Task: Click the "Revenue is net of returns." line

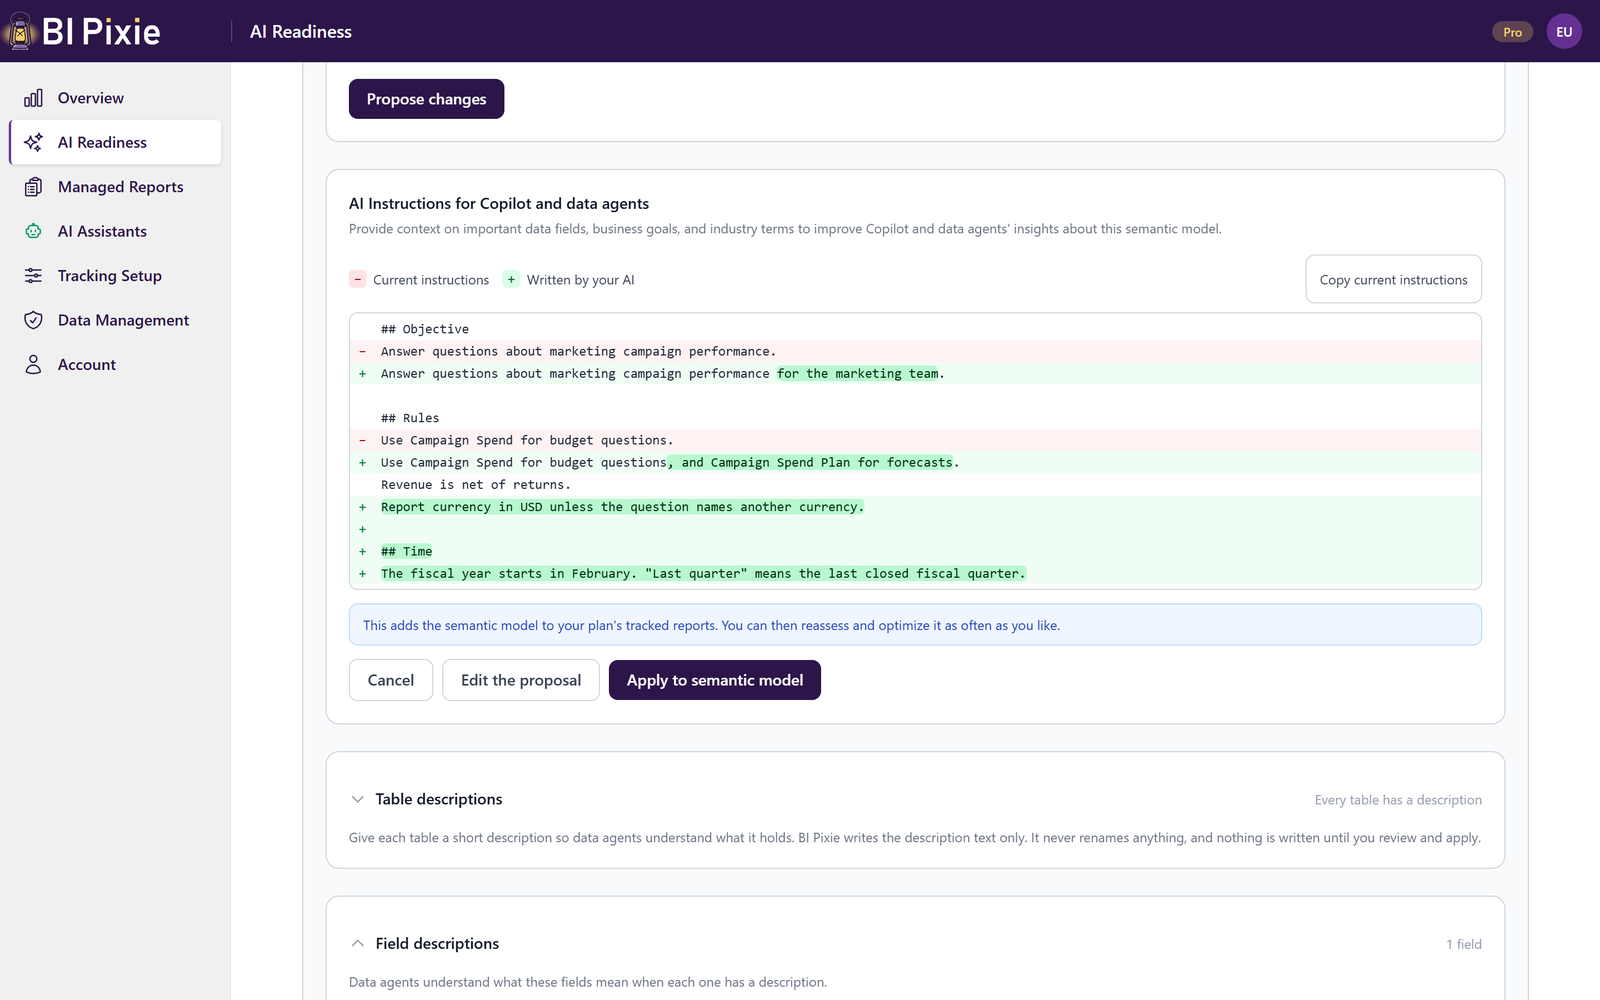Action: (x=915, y=485)
